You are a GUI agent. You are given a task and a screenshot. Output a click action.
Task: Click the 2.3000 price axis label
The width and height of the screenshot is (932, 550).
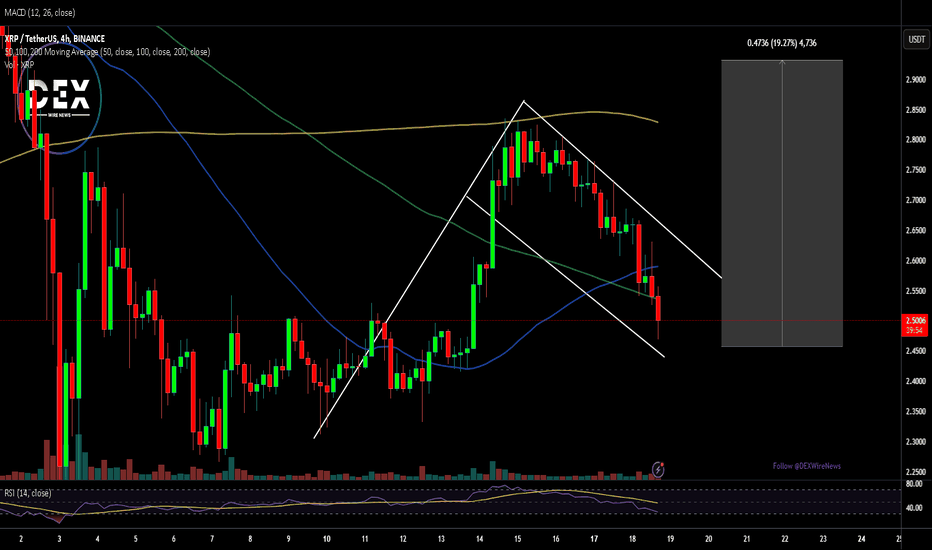pyautogui.click(x=915, y=442)
